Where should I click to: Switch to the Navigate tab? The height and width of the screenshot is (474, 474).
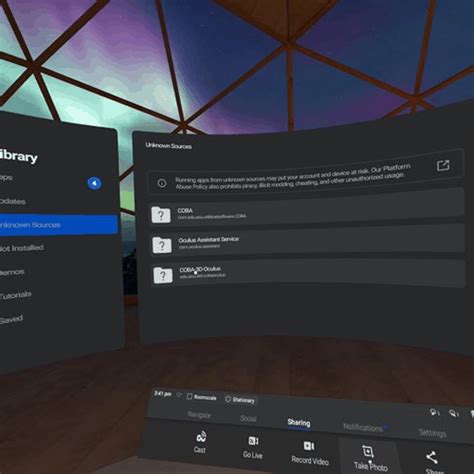click(x=199, y=415)
